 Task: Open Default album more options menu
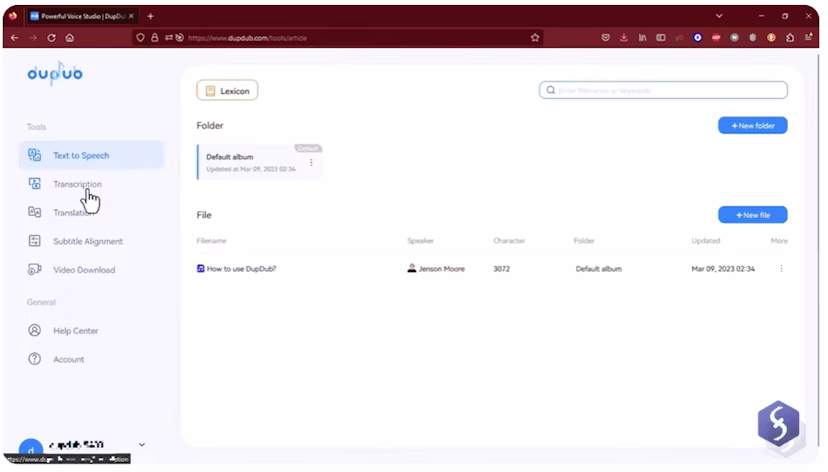[311, 163]
